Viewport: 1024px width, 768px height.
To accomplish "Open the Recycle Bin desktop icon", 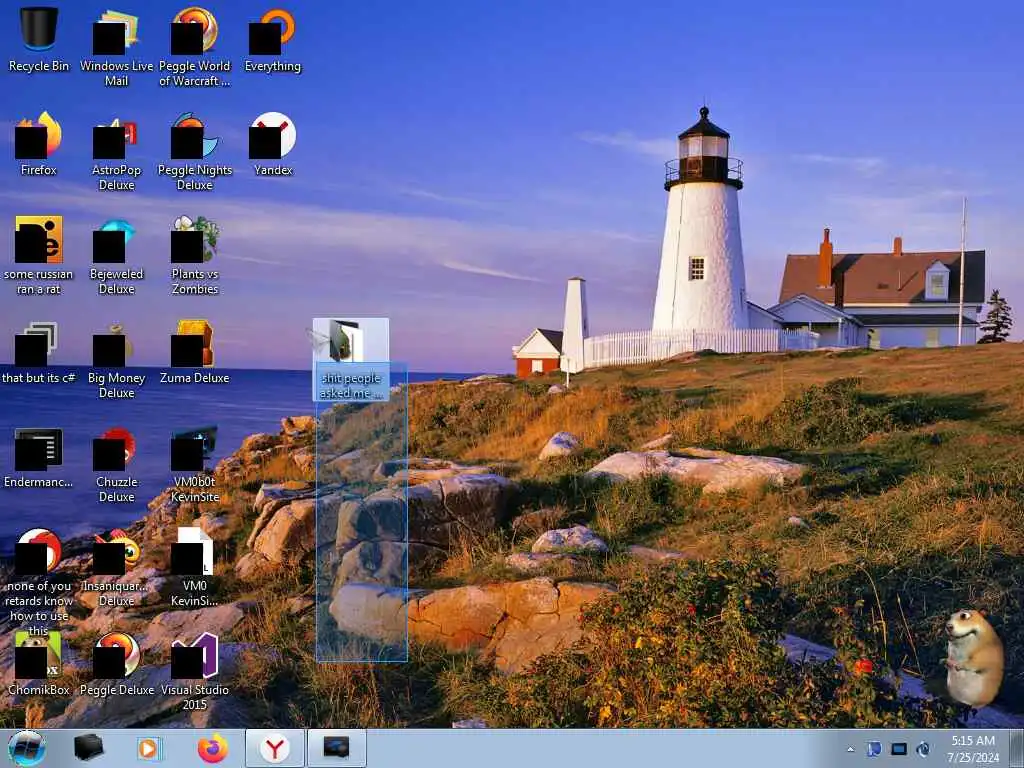I will click(x=39, y=39).
